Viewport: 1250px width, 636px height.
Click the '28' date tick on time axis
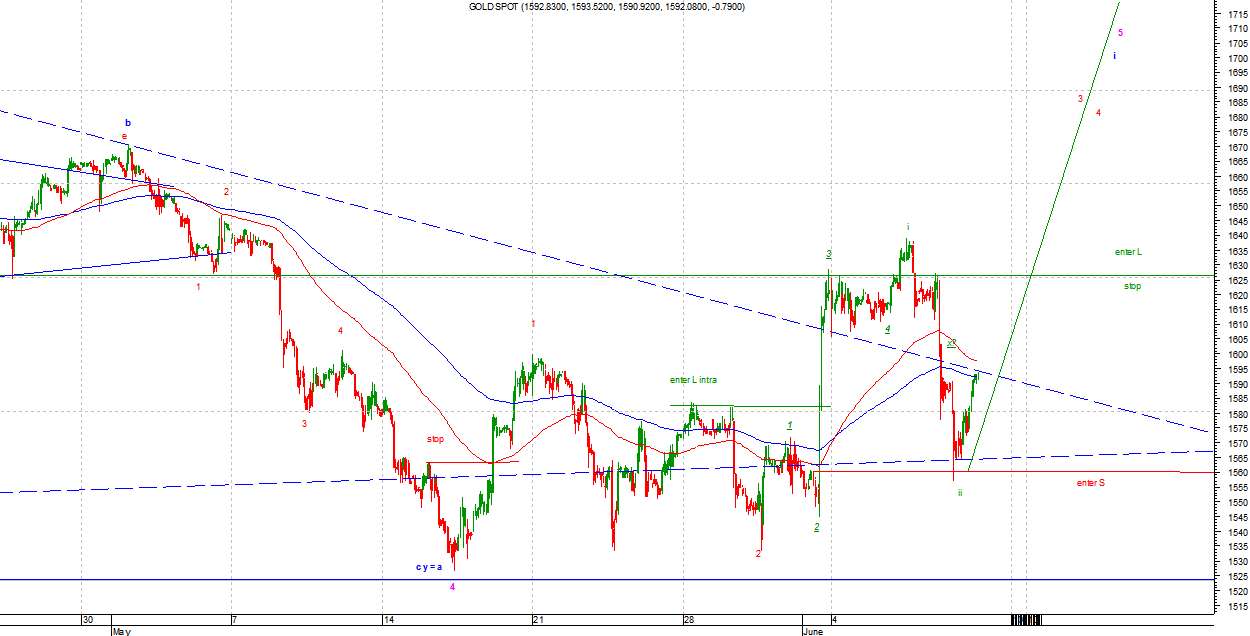point(688,619)
